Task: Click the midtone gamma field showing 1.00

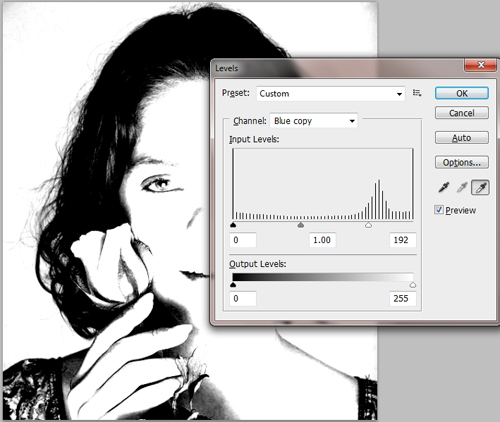Action: (x=322, y=240)
